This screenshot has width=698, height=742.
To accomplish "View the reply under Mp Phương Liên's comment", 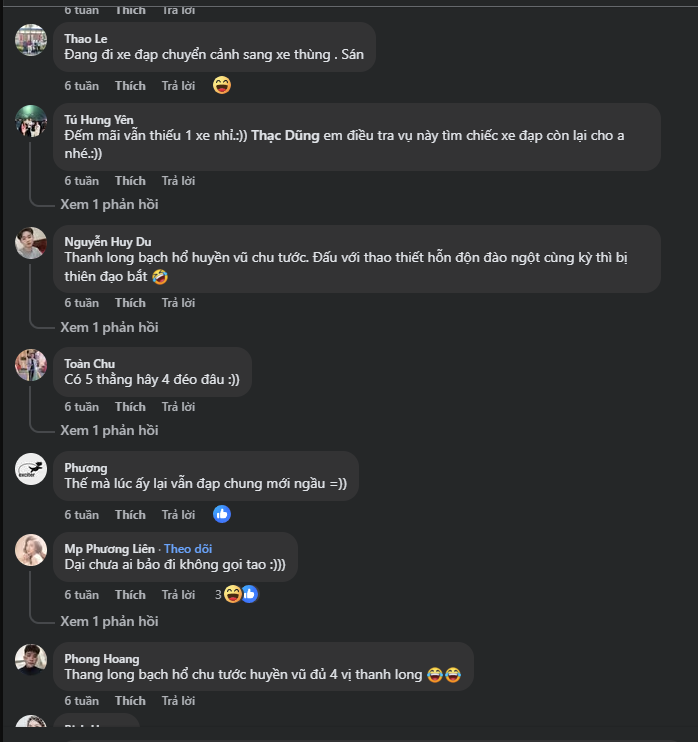I will [x=109, y=621].
